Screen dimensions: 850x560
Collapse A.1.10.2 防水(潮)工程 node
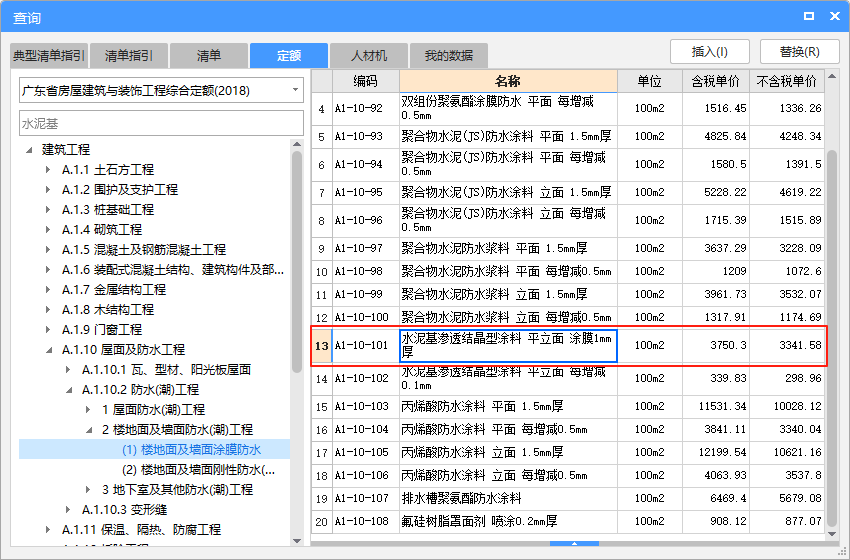click(x=69, y=390)
